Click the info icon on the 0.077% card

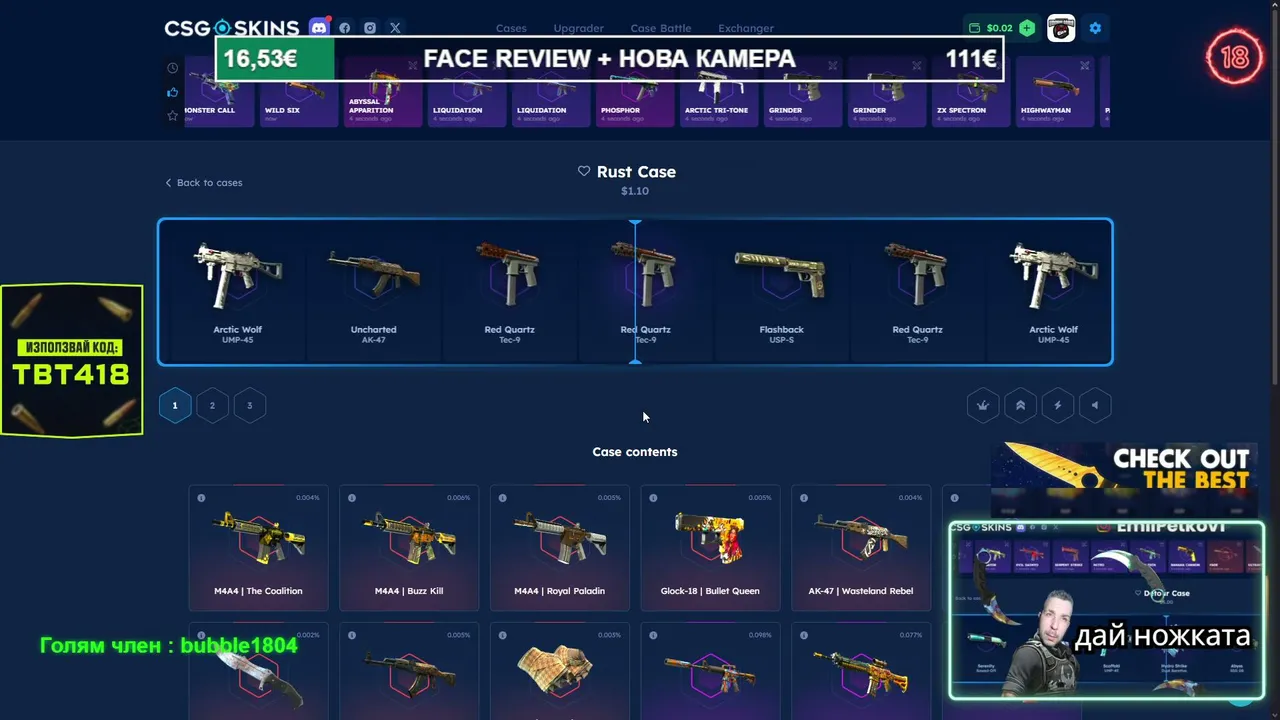pyautogui.click(x=805, y=635)
